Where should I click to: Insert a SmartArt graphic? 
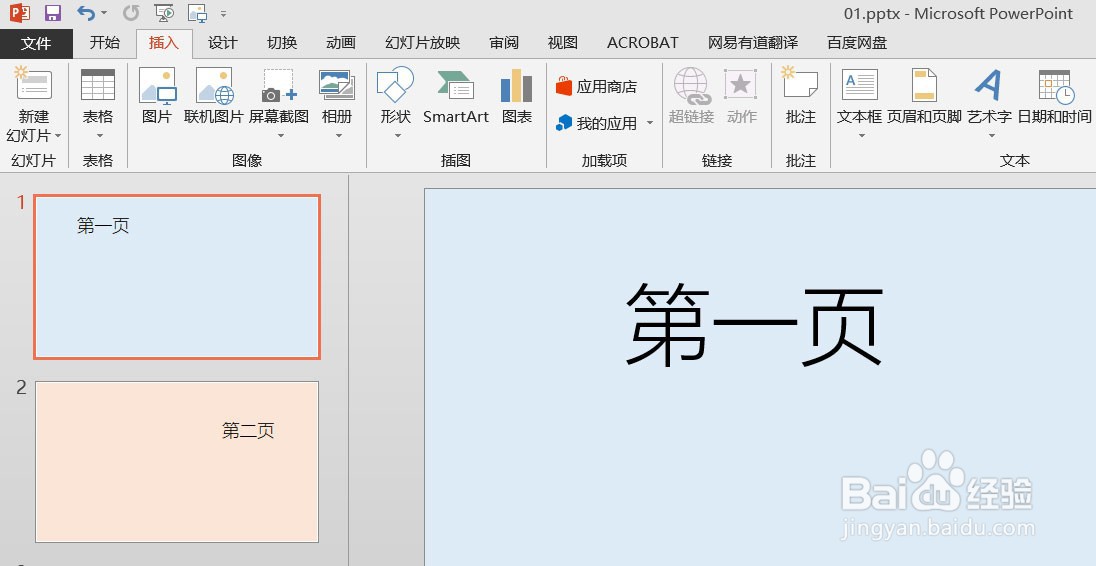point(456,96)
